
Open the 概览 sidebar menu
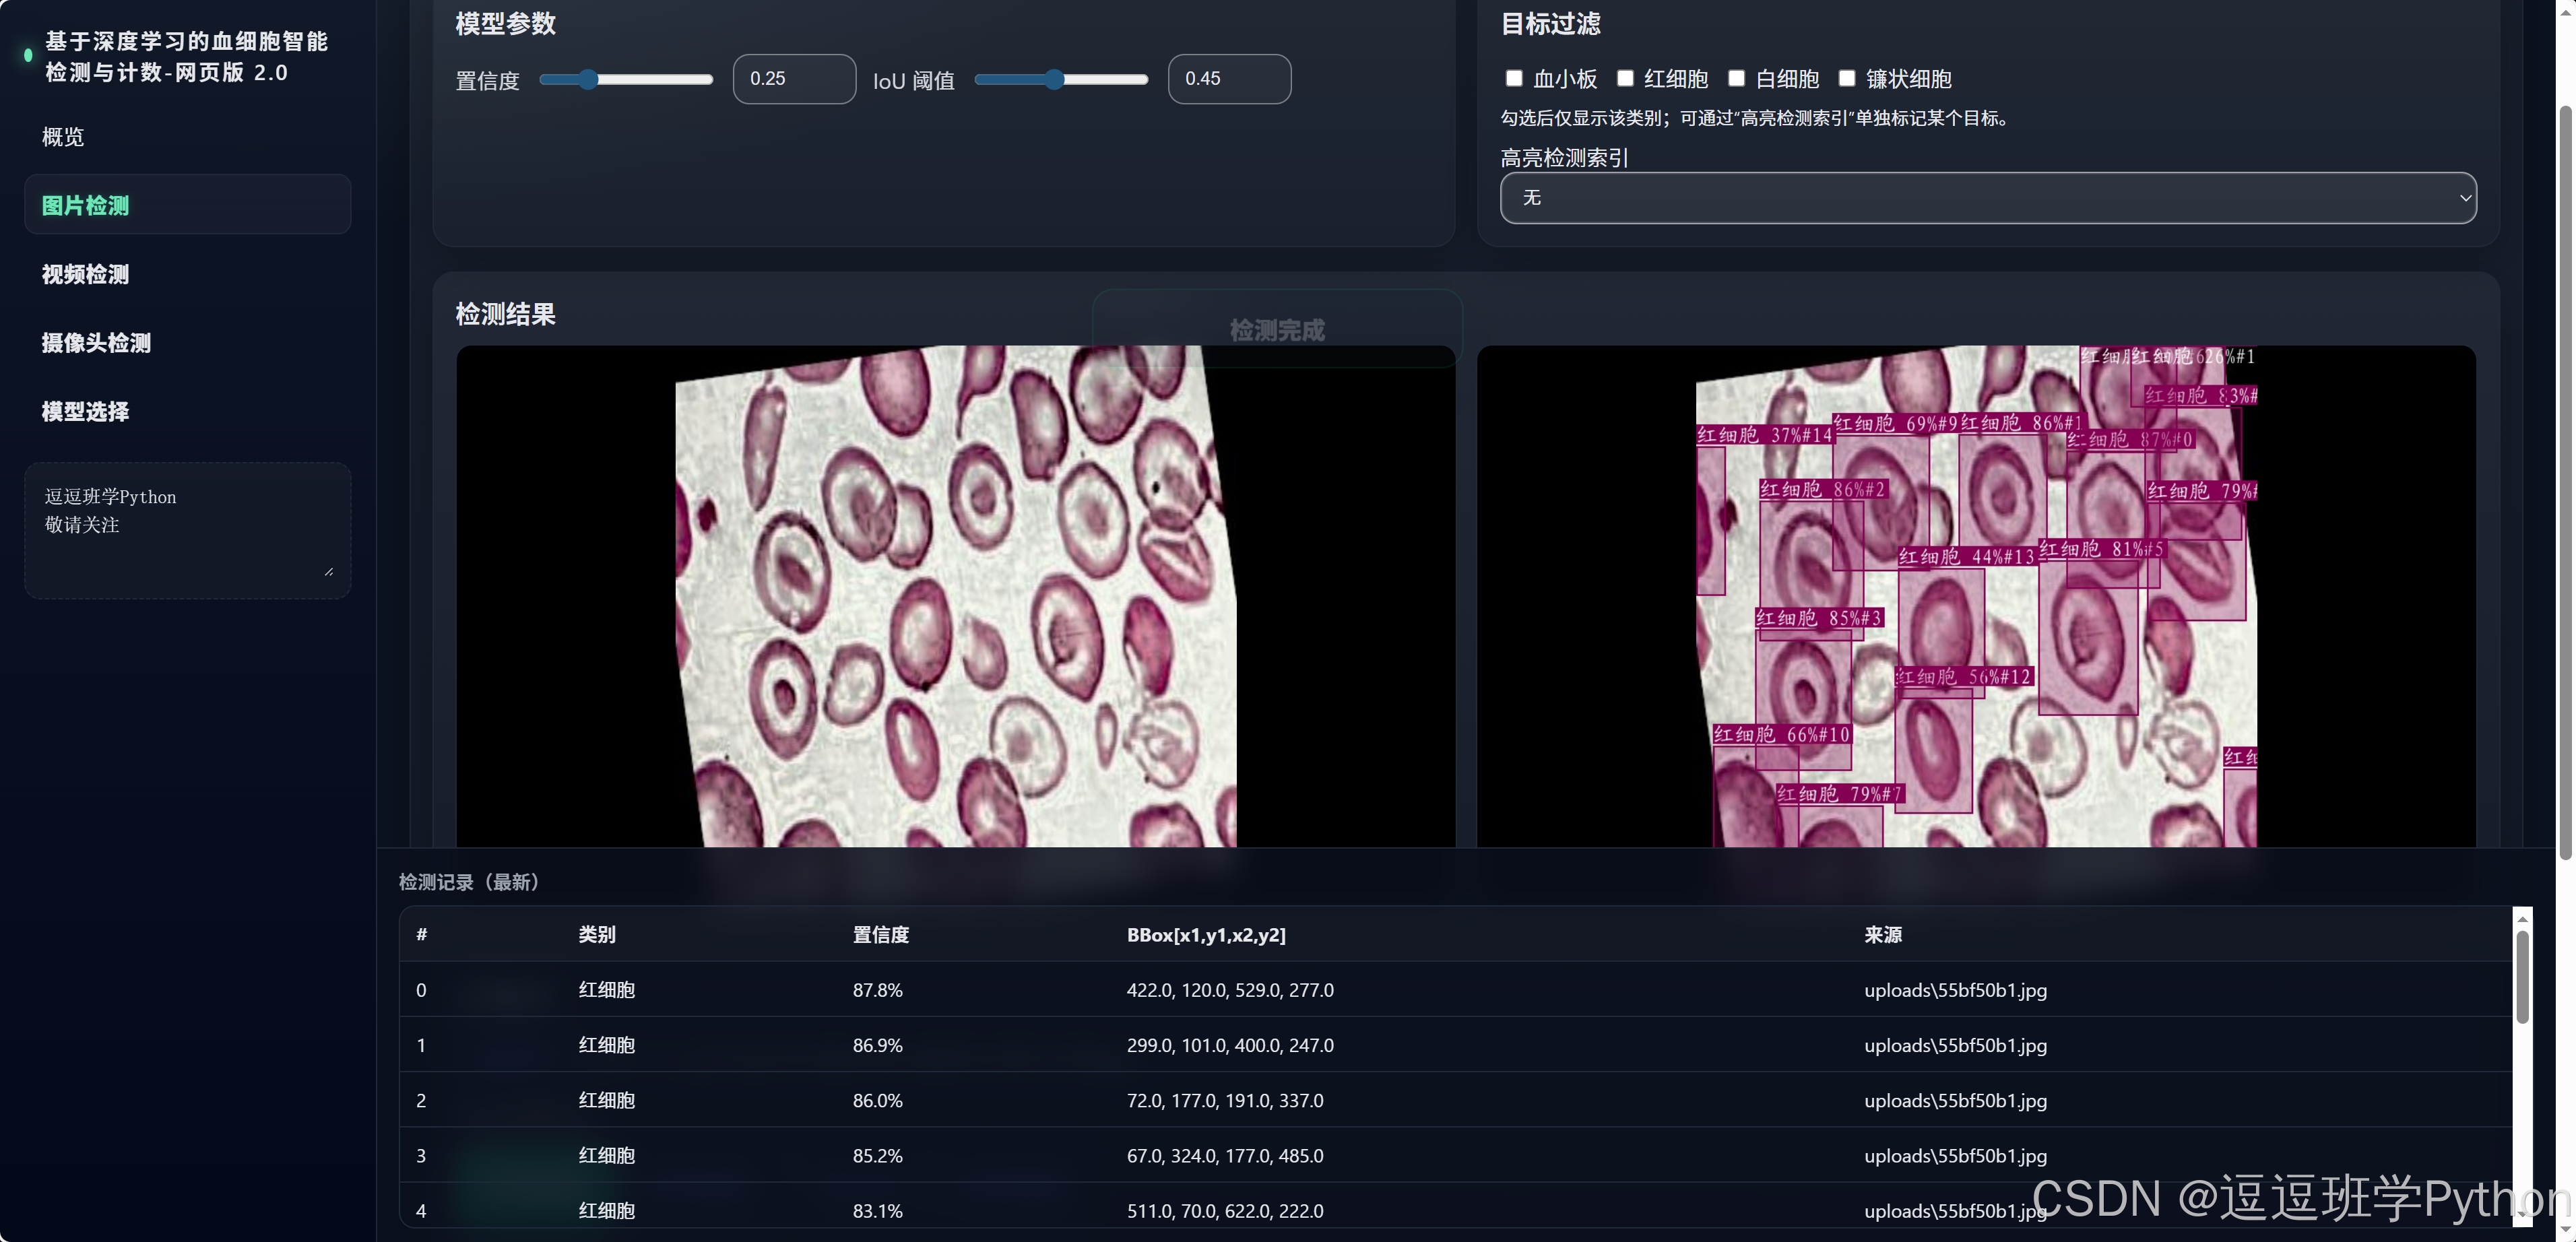[62, 137]
